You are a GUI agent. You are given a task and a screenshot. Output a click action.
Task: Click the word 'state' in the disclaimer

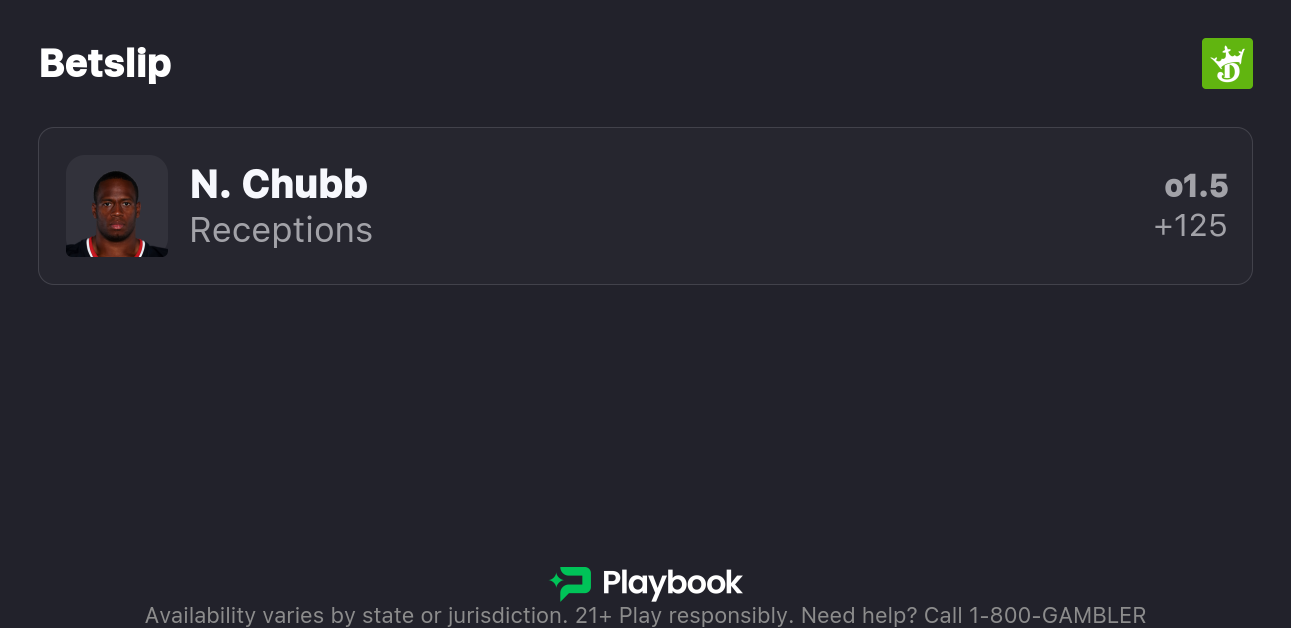[379, 615]
